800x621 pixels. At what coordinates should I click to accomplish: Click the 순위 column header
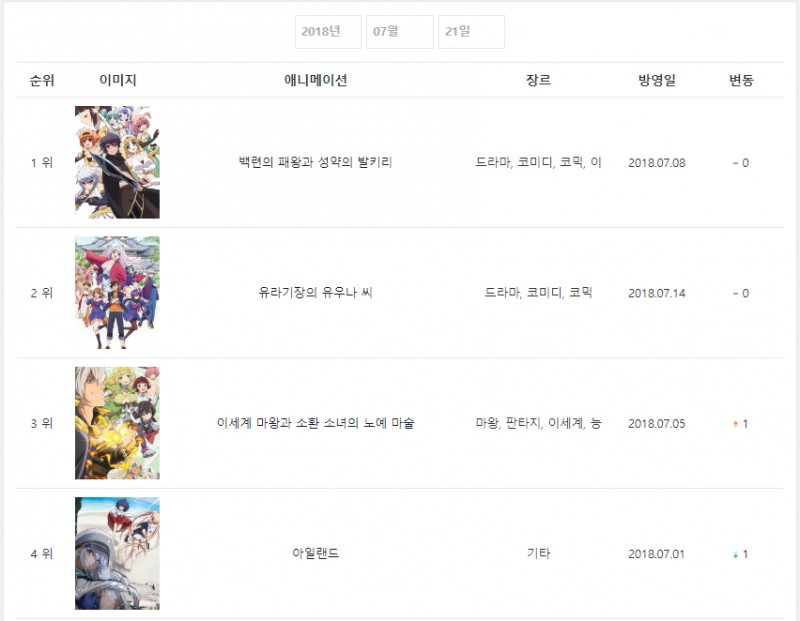pos(42,80)
